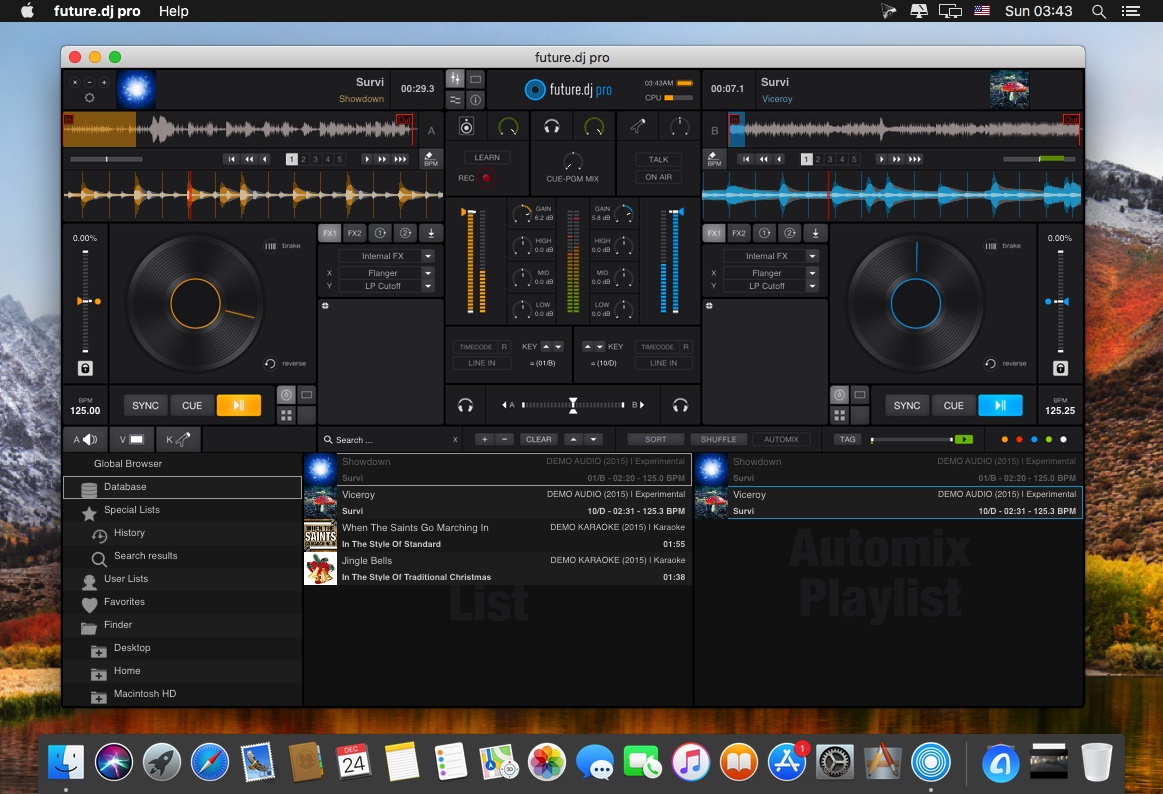Enable SYNC on deck A
The width and height of the screenshot is (1163, 794).
click(x=144, y=405)
